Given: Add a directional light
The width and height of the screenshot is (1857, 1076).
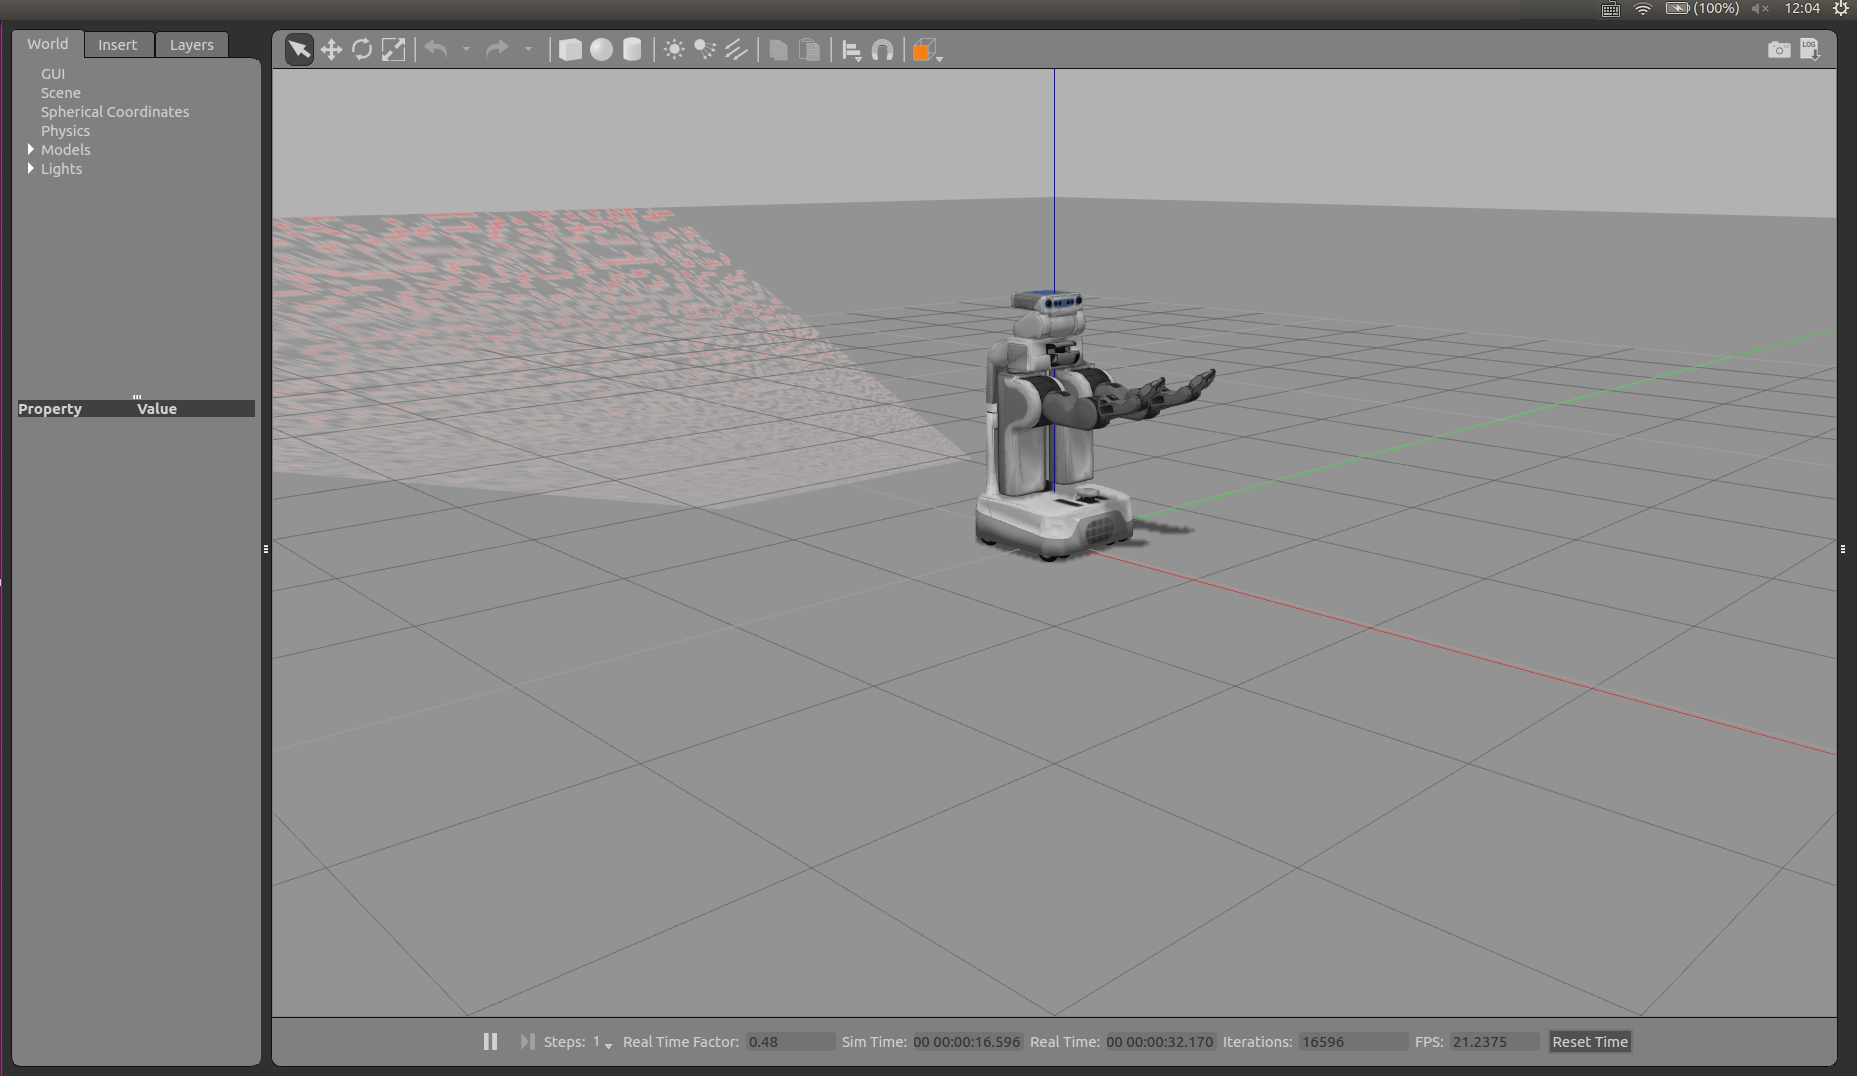Looking at the screenshot, I should [736, 49].
